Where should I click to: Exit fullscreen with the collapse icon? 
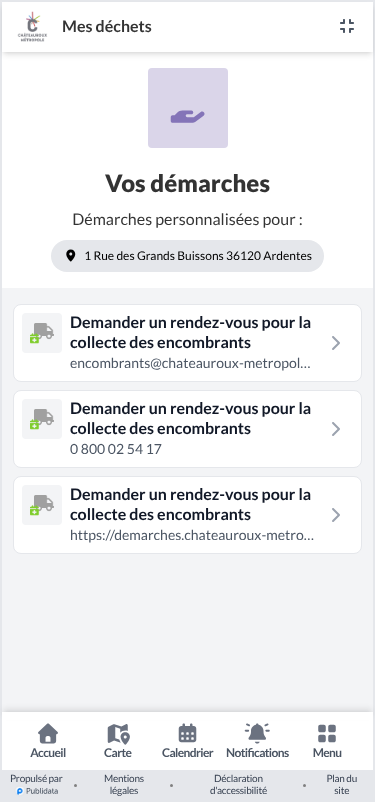tap(347, 26)
